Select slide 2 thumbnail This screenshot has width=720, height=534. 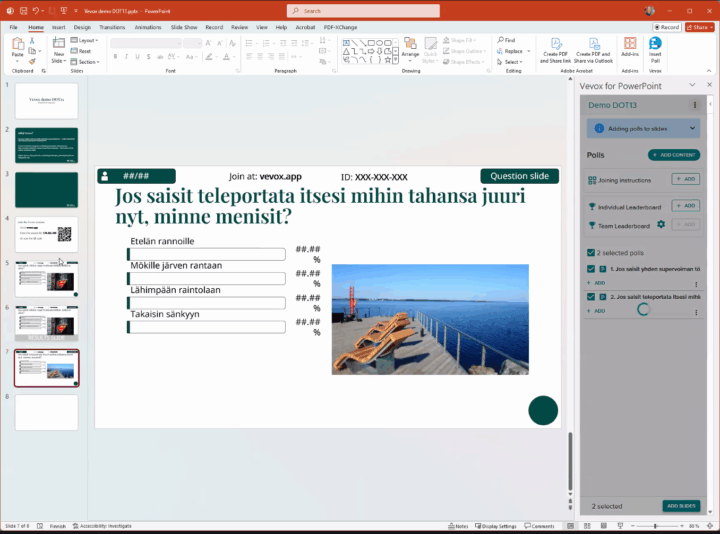(x=46, y=146)
